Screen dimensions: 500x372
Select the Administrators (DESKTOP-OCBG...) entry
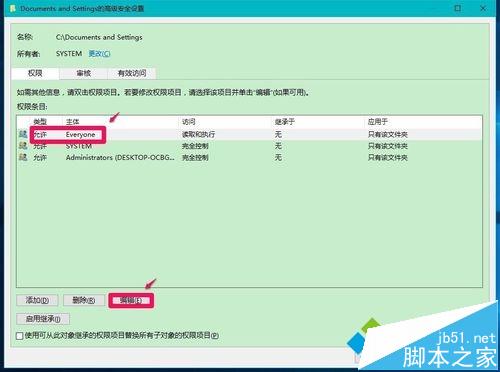click(249, 157)
